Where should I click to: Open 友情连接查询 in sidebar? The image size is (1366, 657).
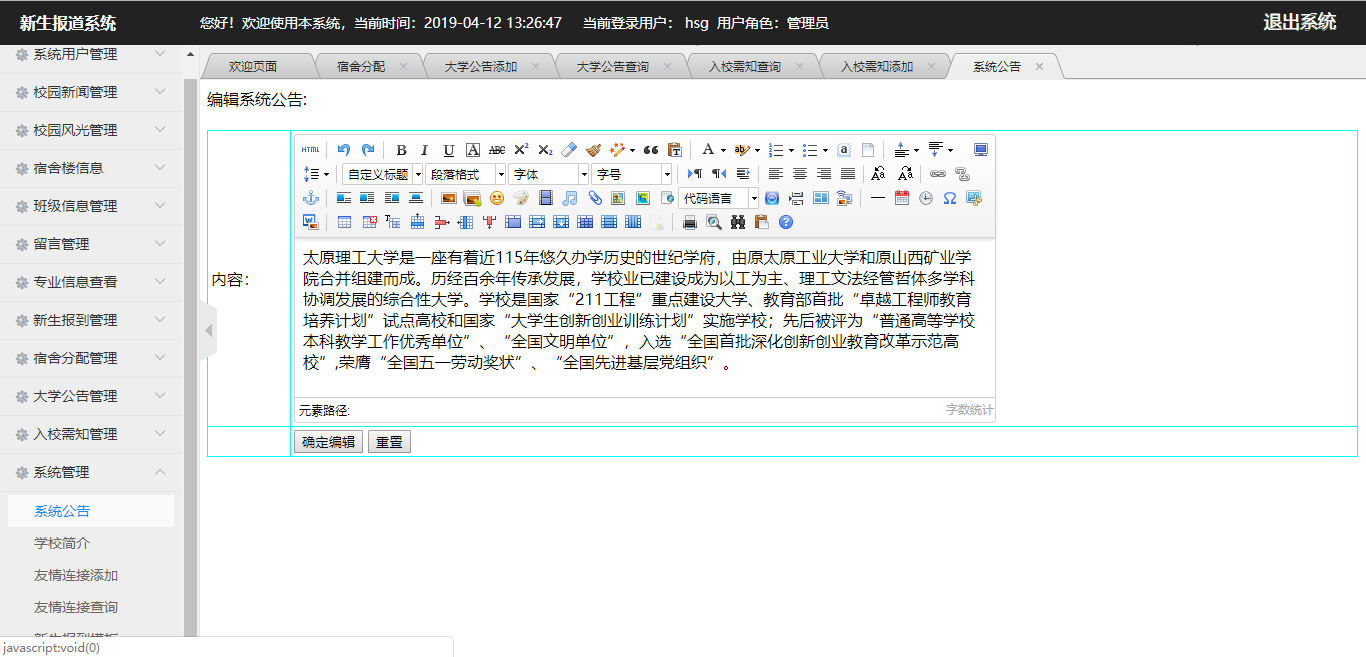76,607
